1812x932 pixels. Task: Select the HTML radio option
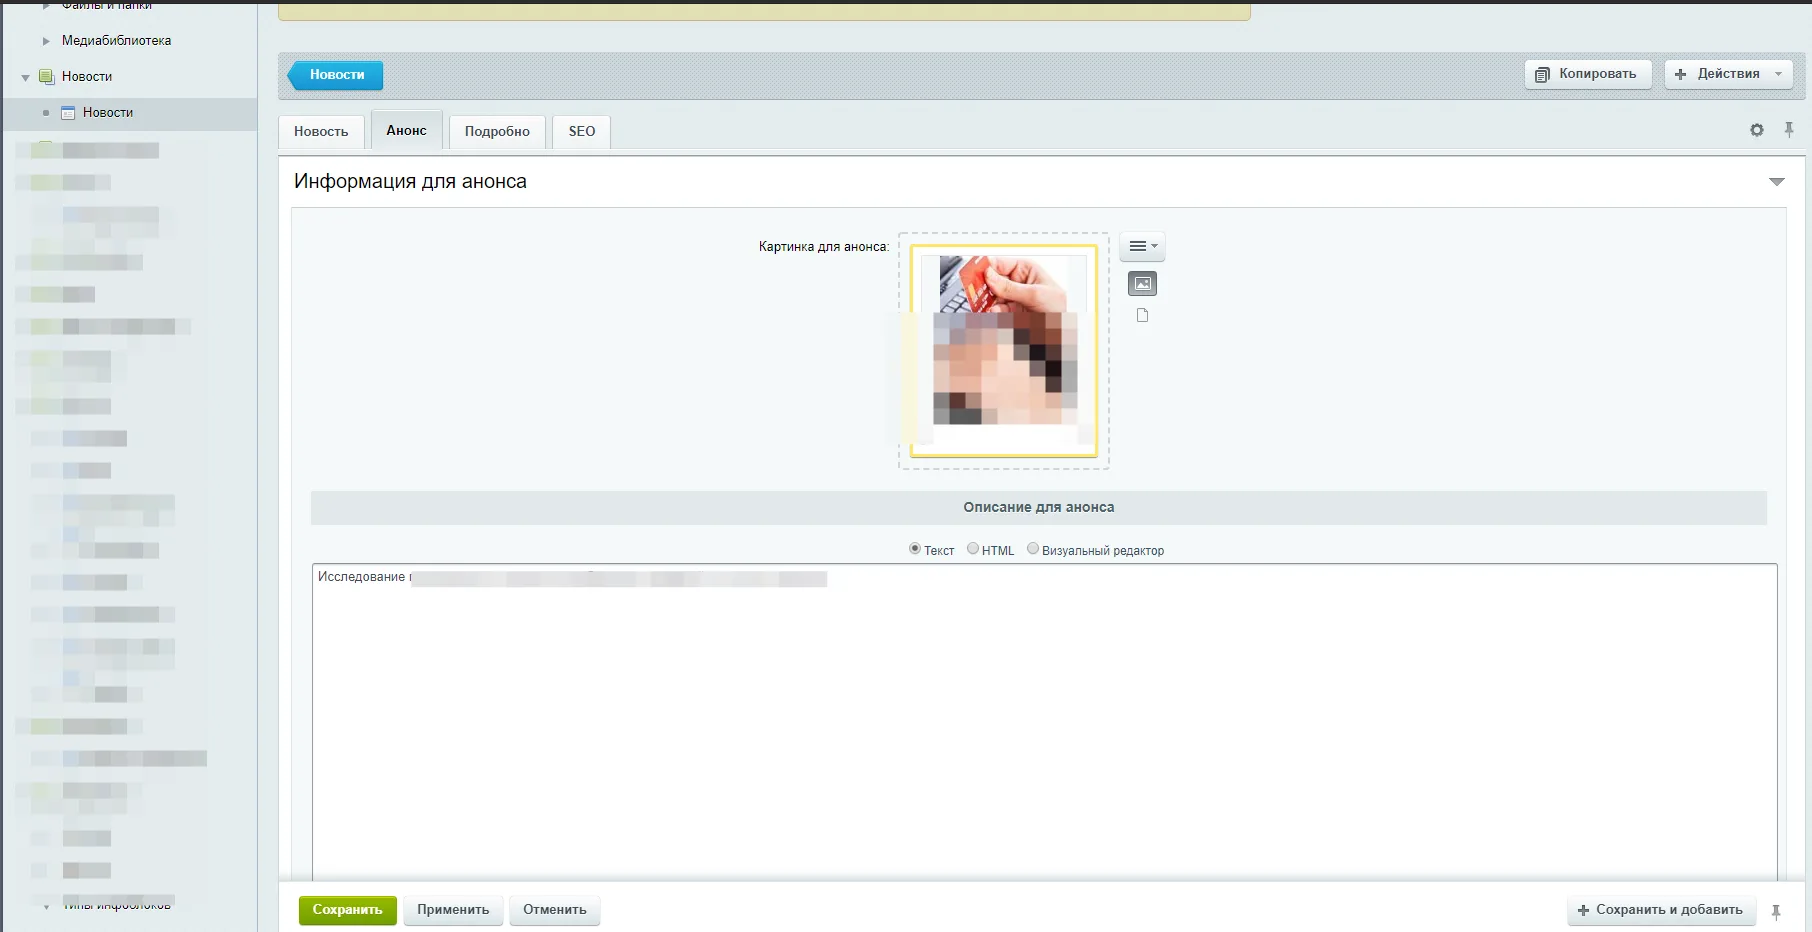[x=972, y=549]
